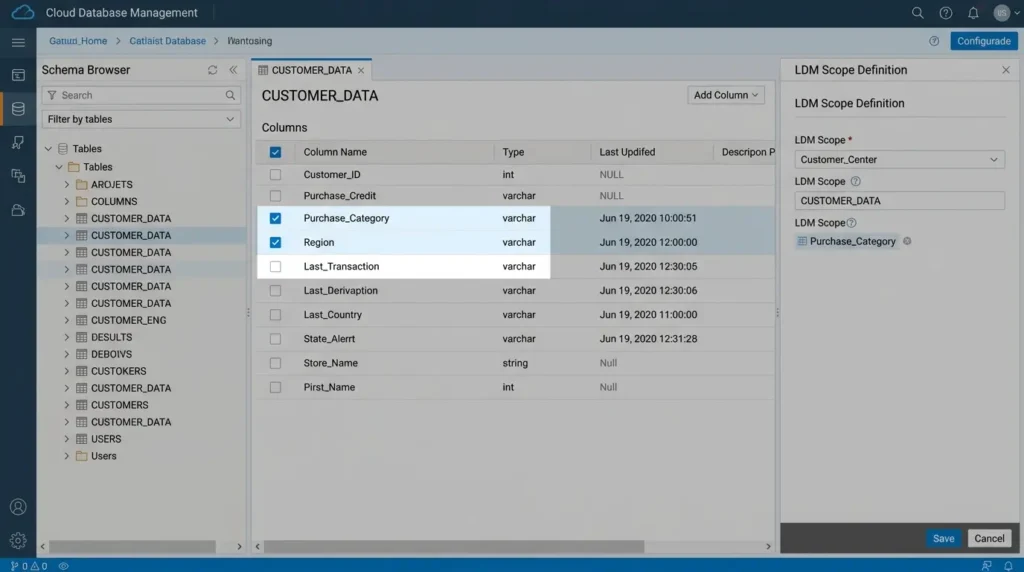Switch to the CUSTOMER_DATA tab
This screenshot has width=1024, height=572.
pyautogui.click(x=312, y=71)
